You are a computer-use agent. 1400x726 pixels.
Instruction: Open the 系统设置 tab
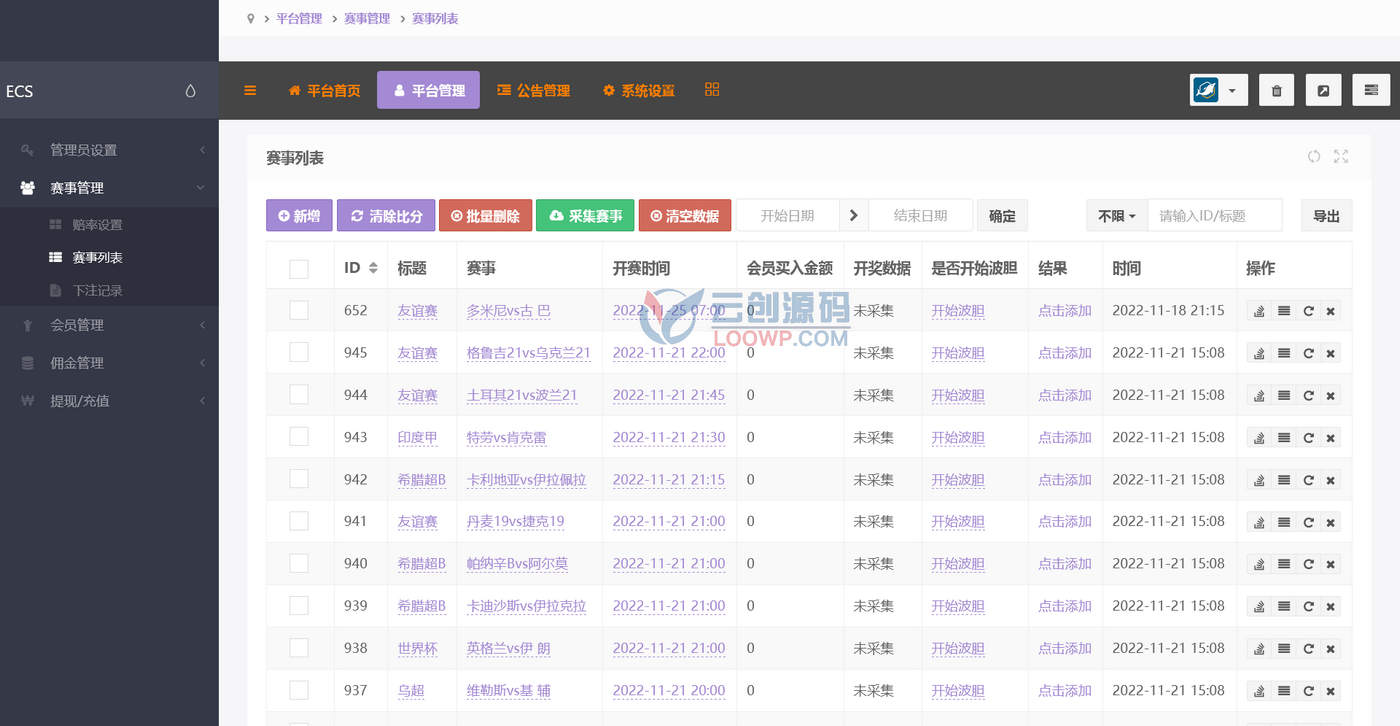(x=638, y=90)
